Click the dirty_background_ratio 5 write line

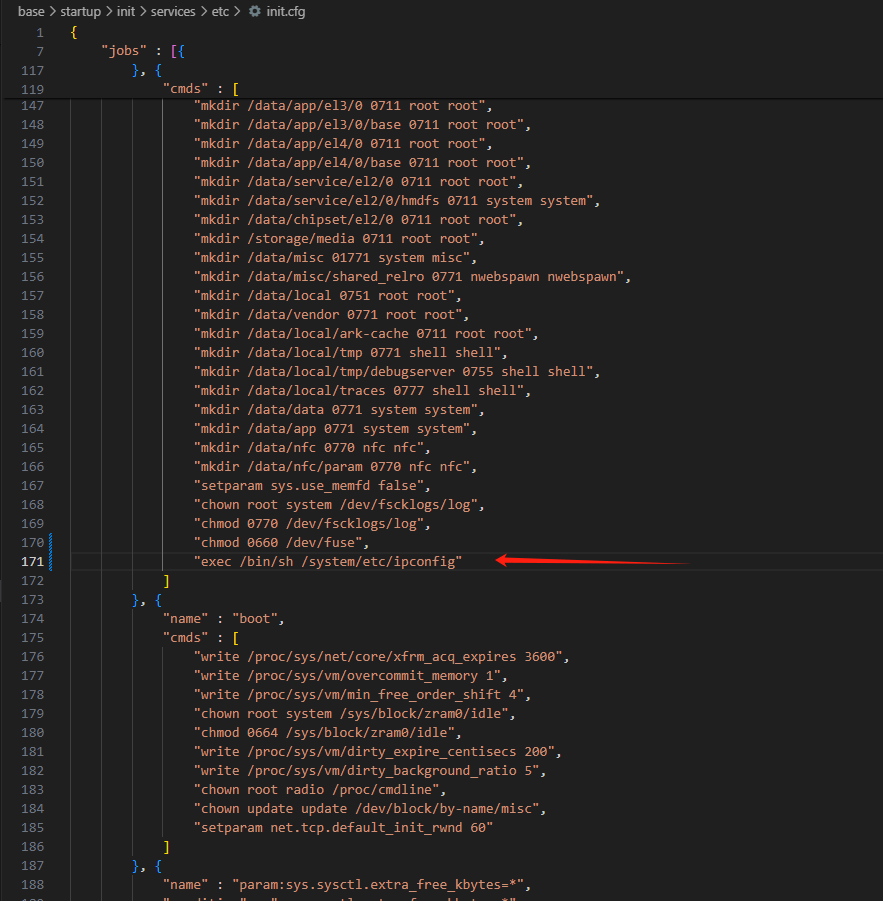pyautogui.click(x=370, y=771)
